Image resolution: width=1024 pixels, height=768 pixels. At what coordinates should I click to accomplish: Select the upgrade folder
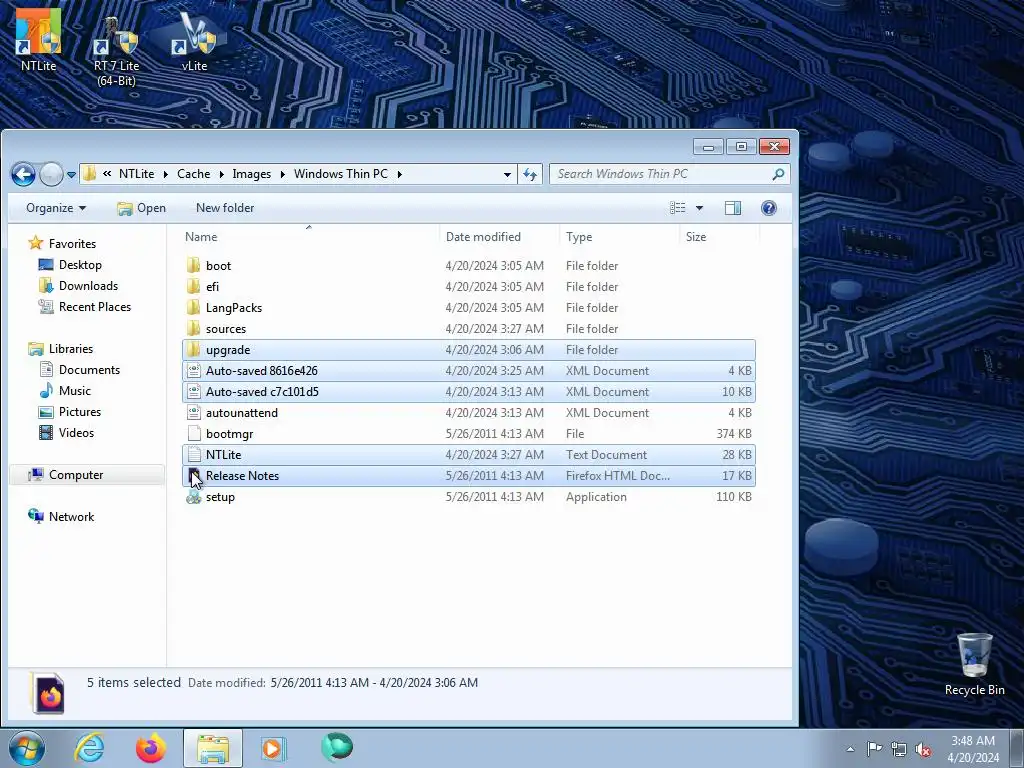pos(469,349)
